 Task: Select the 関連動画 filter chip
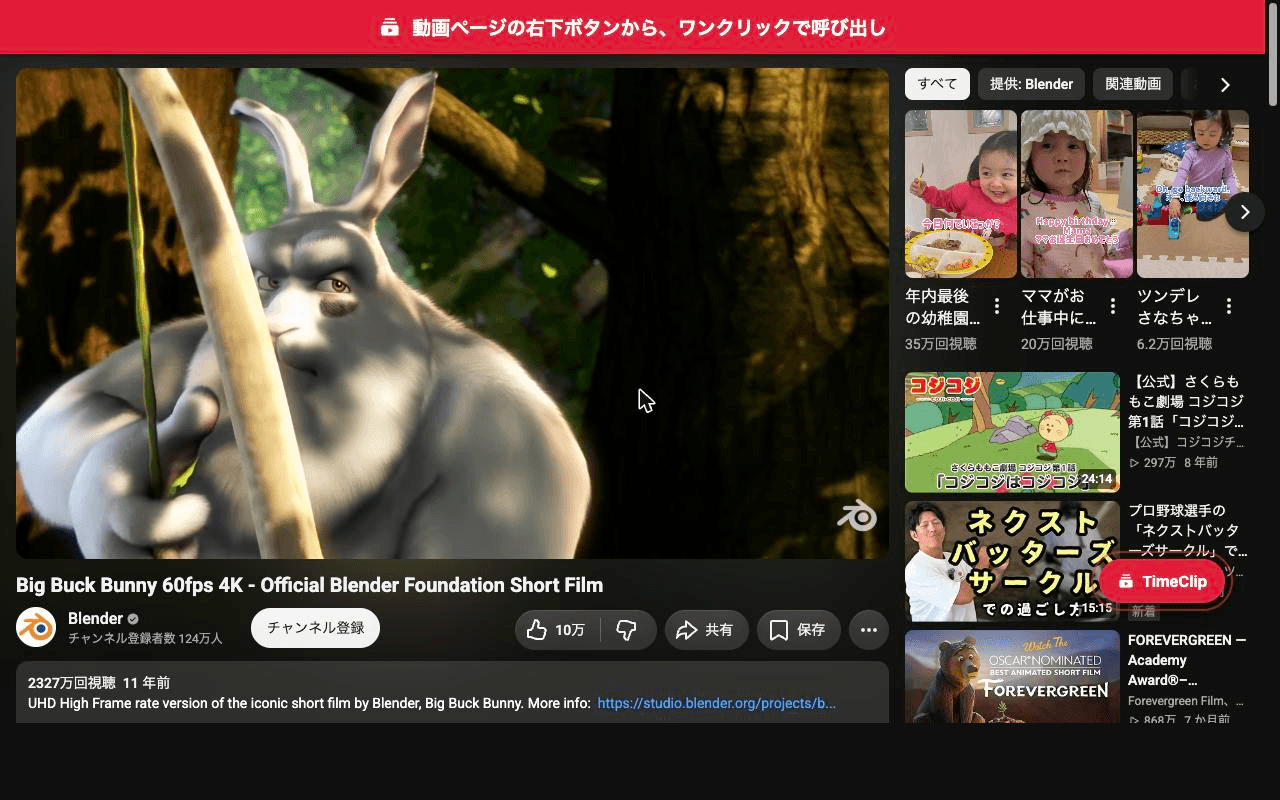click(1133, 84)
